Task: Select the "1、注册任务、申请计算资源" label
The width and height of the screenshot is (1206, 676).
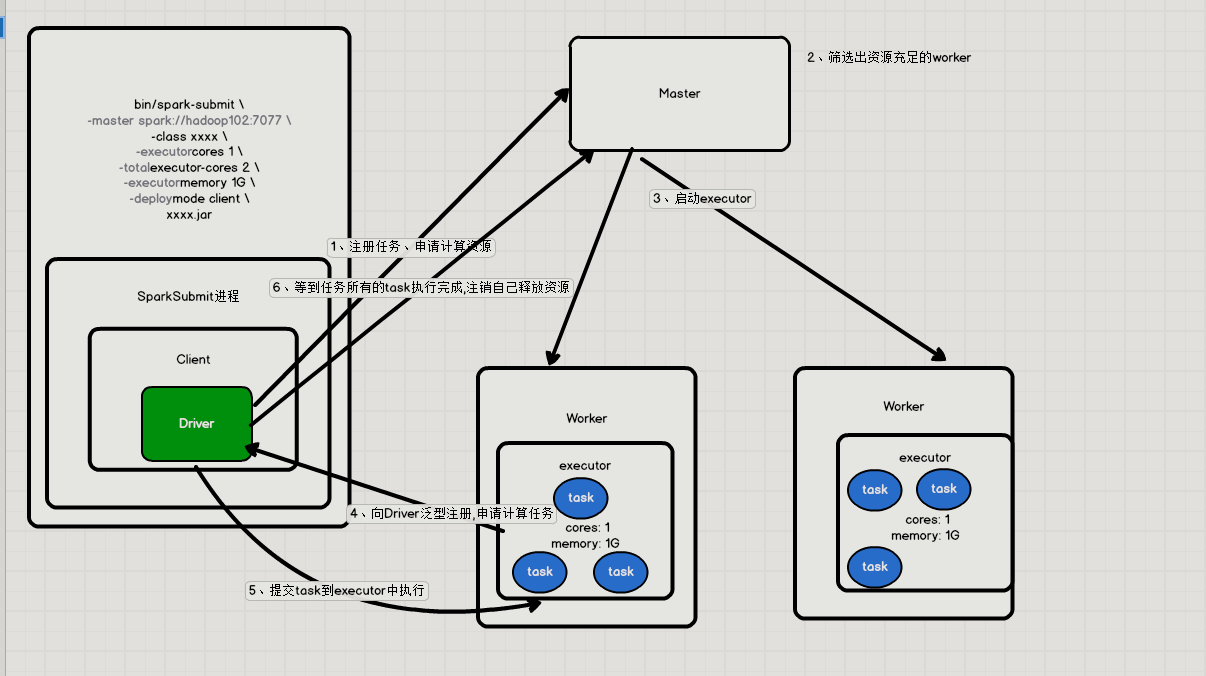Action: pyautogui.click(x=411, y=246)
